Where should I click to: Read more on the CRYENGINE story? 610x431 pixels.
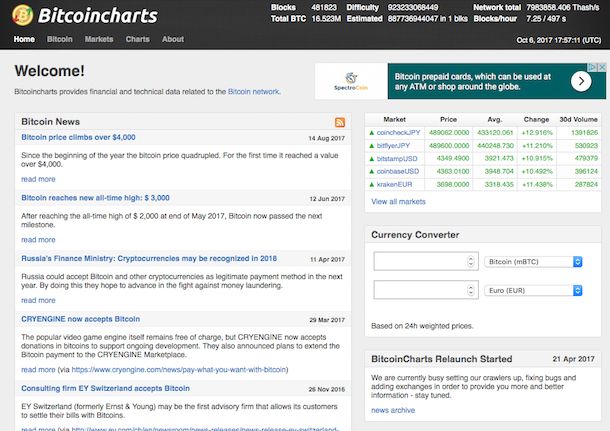click(x=38, y=370)
